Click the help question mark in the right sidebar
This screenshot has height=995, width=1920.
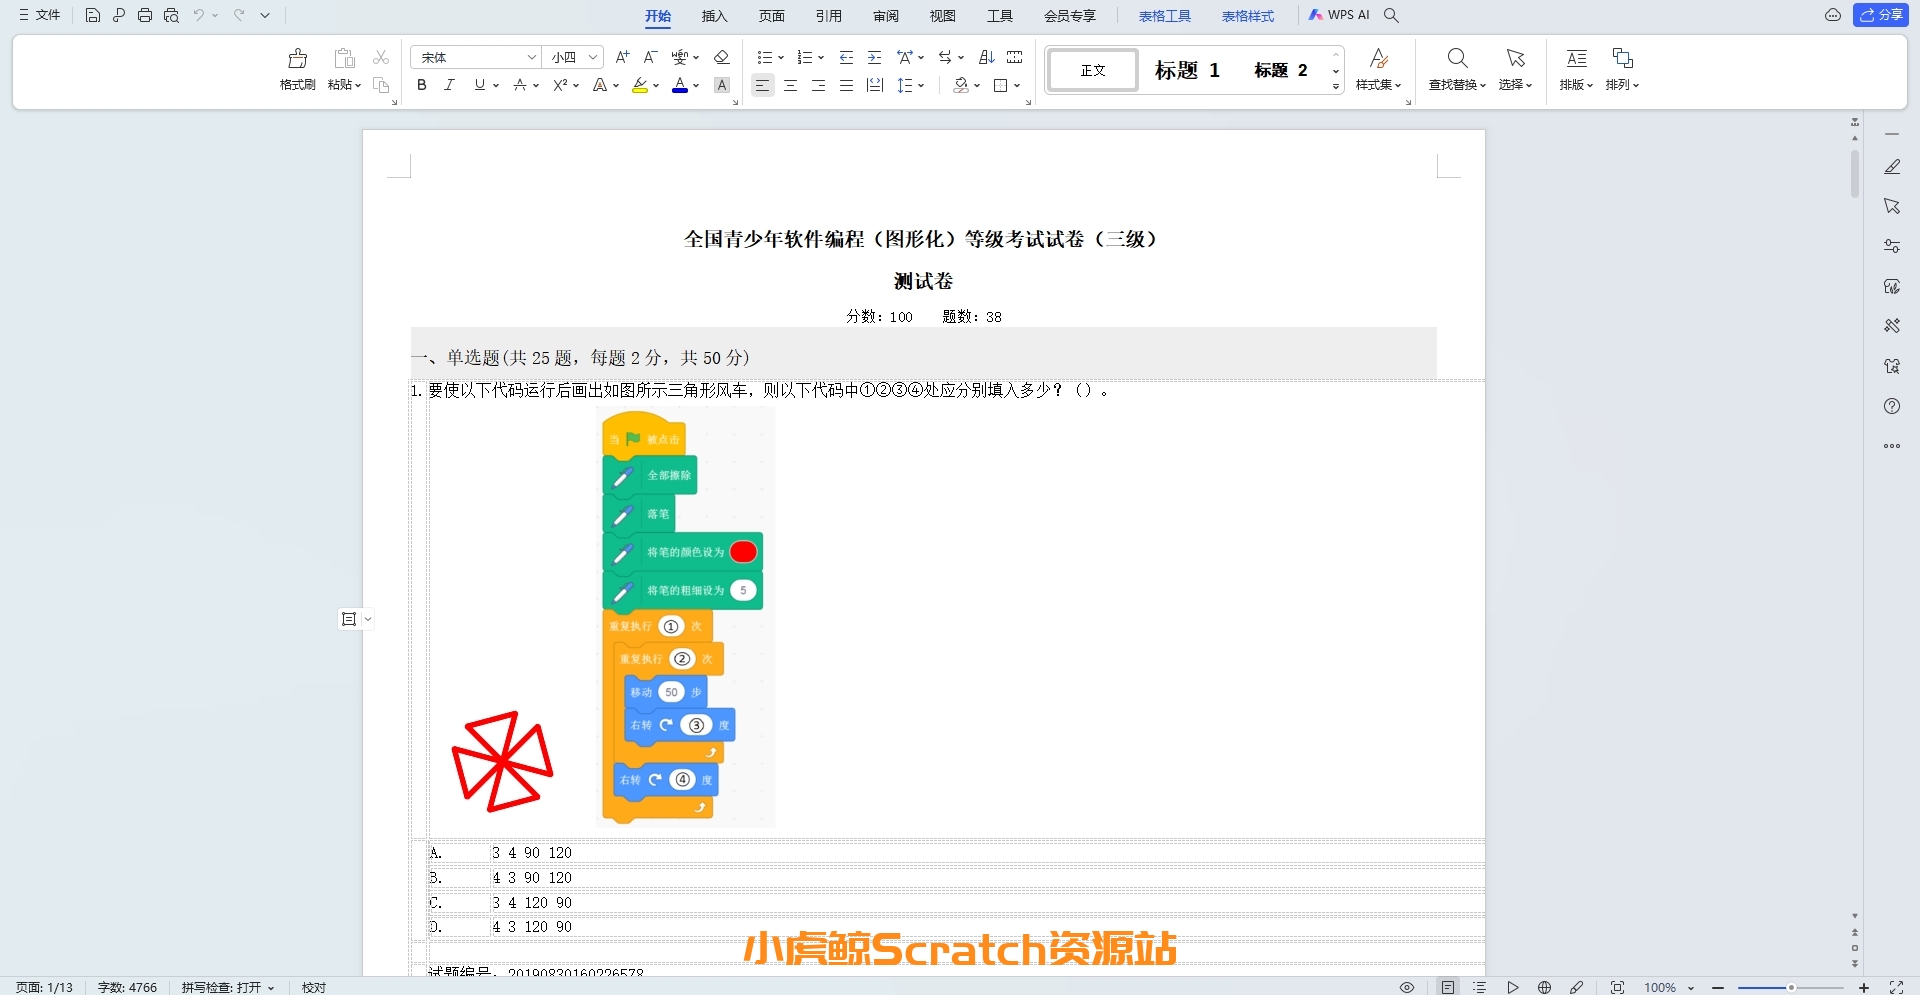[1892, 406]
